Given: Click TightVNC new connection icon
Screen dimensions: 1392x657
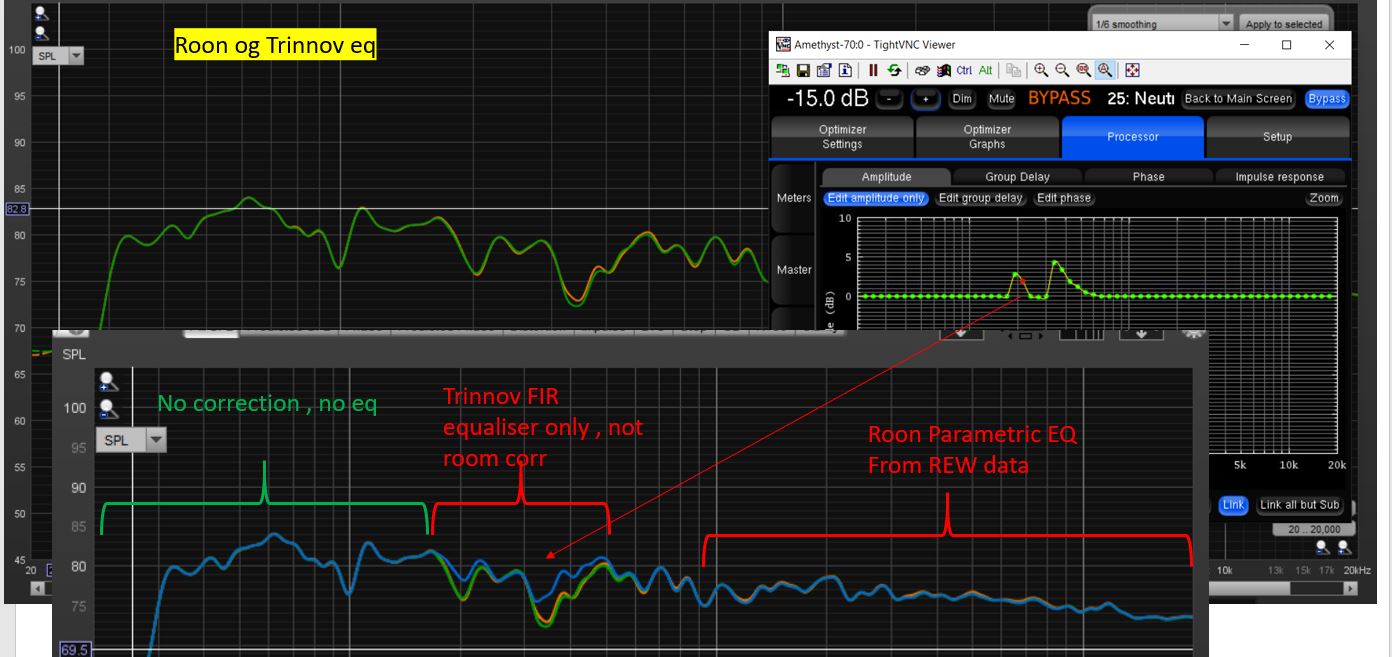Looking at the screenshot, I should click(783, 70).
